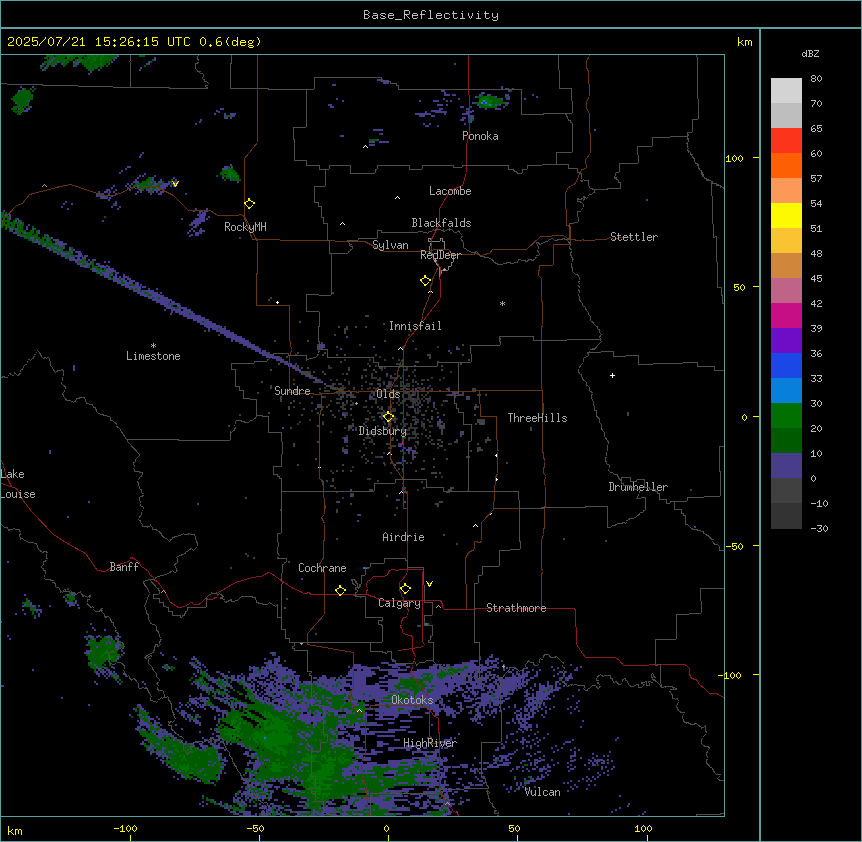Click the Olds town label
The image size is (862, 842).
(x=388, y=394)
